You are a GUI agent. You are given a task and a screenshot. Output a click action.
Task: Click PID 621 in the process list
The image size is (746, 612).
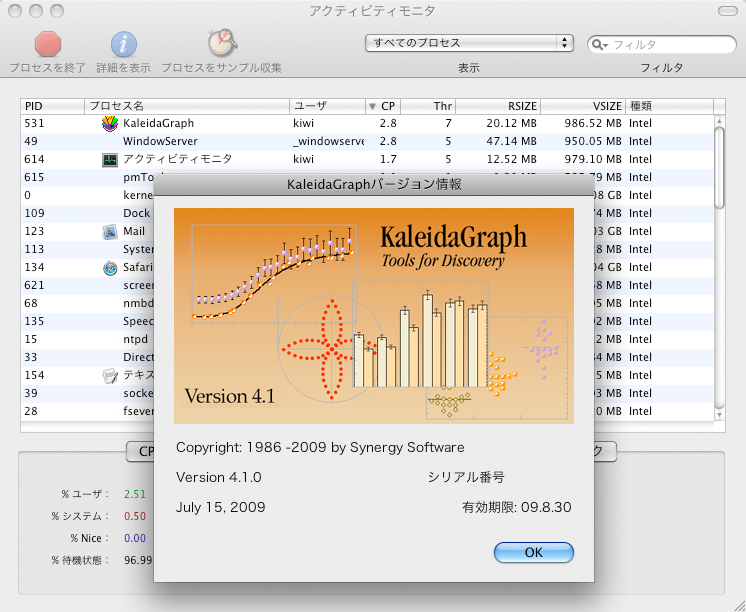pyautogui.click(x=34, y=286)
